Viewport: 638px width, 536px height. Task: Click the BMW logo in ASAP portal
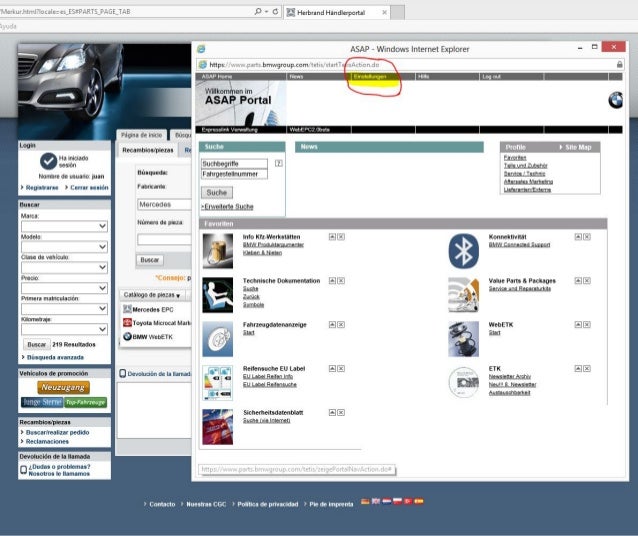(x=616, y=100)
